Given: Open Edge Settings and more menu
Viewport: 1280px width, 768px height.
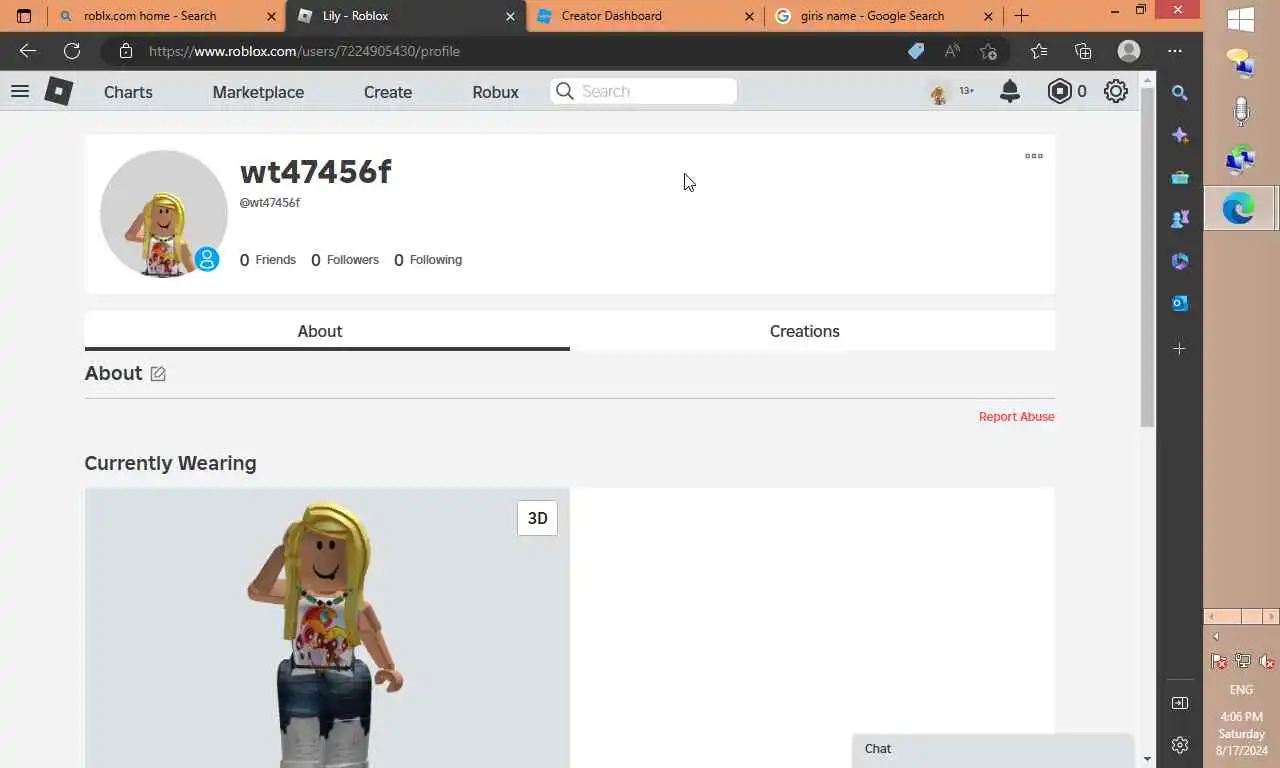Looking at the screenshot, I should 1175,51.
